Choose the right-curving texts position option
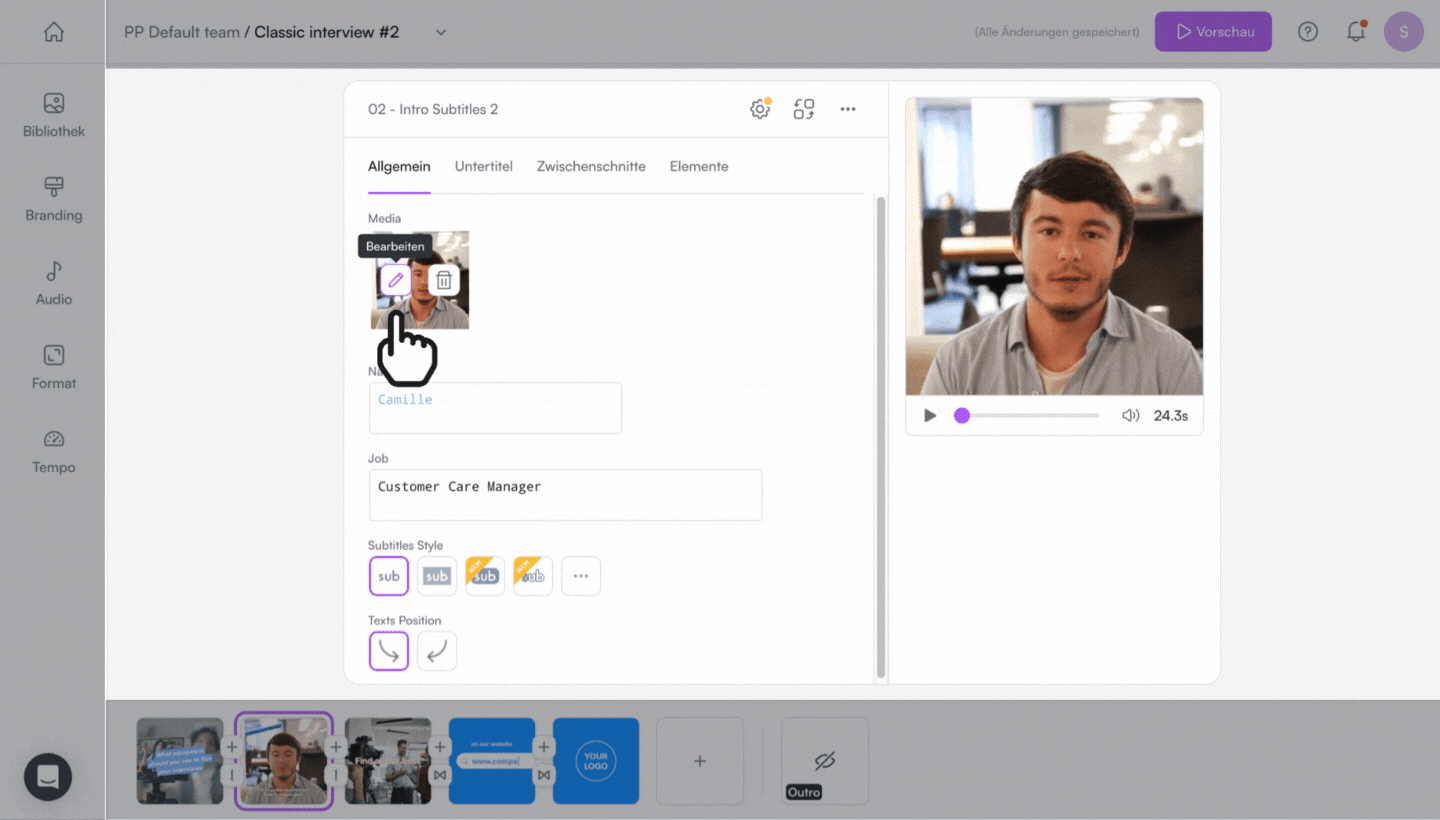The width and height of the screenshot is (1440, 820). pyautogui.click(x=389, y=651)
